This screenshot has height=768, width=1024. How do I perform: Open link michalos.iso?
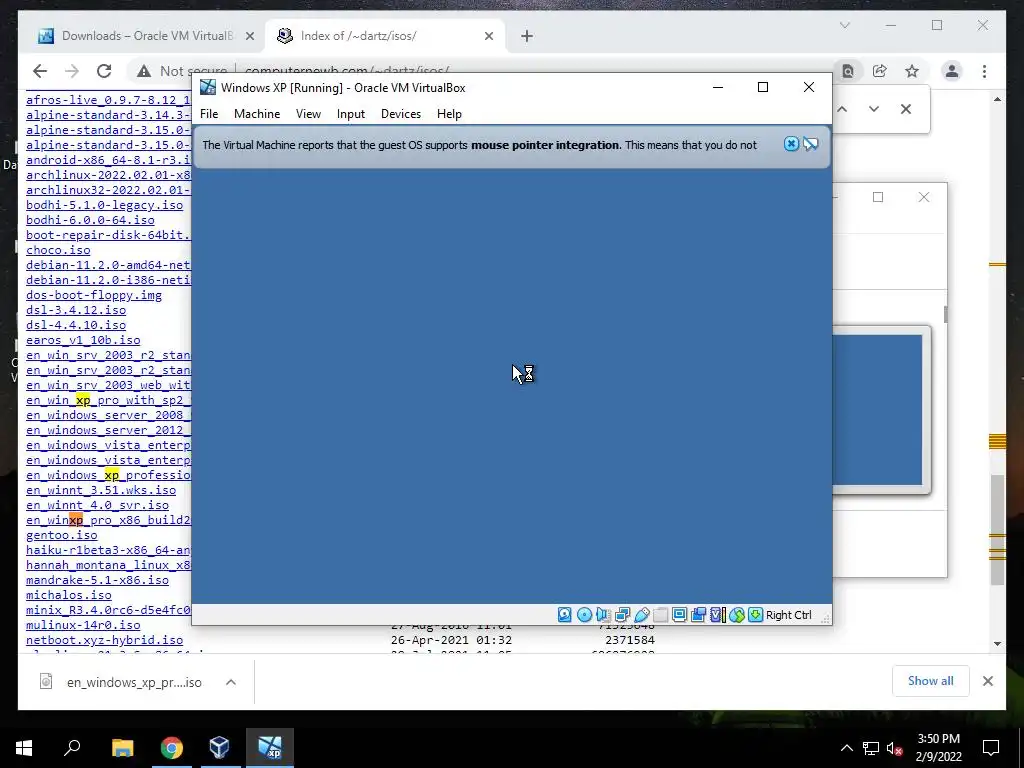pyautogui.click(x=69, y=596)
